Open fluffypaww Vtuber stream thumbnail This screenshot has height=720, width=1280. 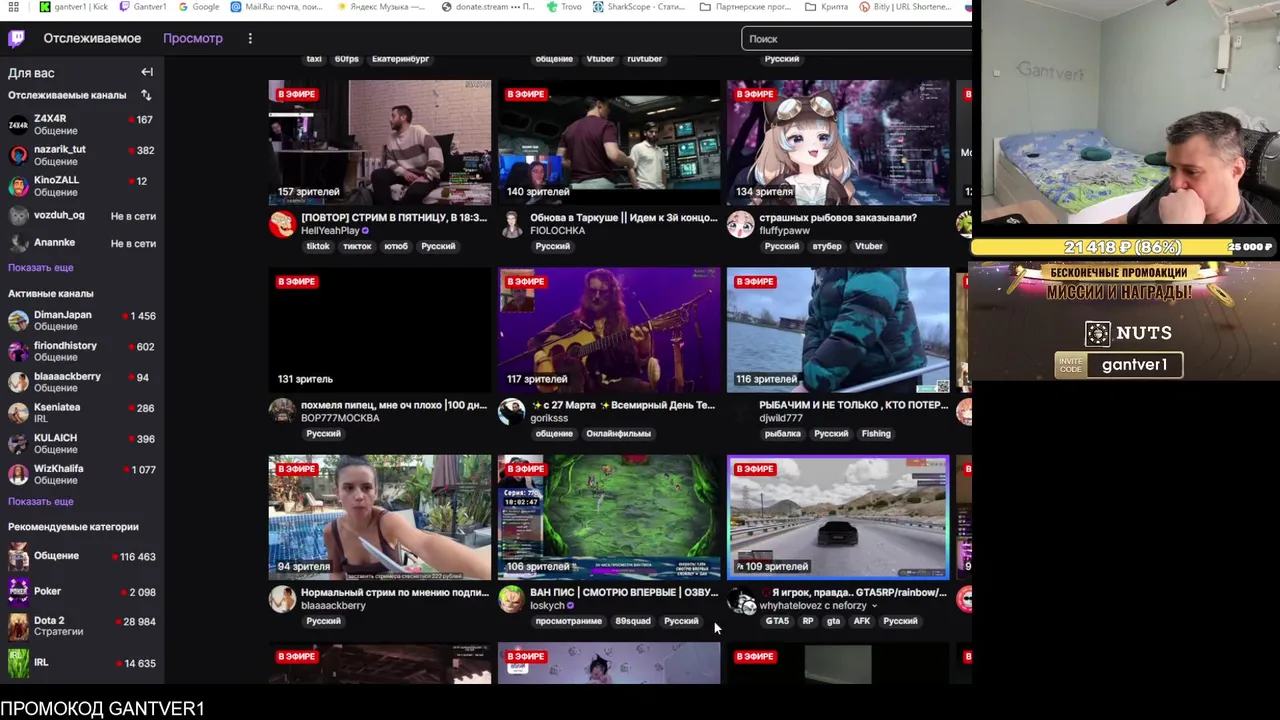click(838, 142)
